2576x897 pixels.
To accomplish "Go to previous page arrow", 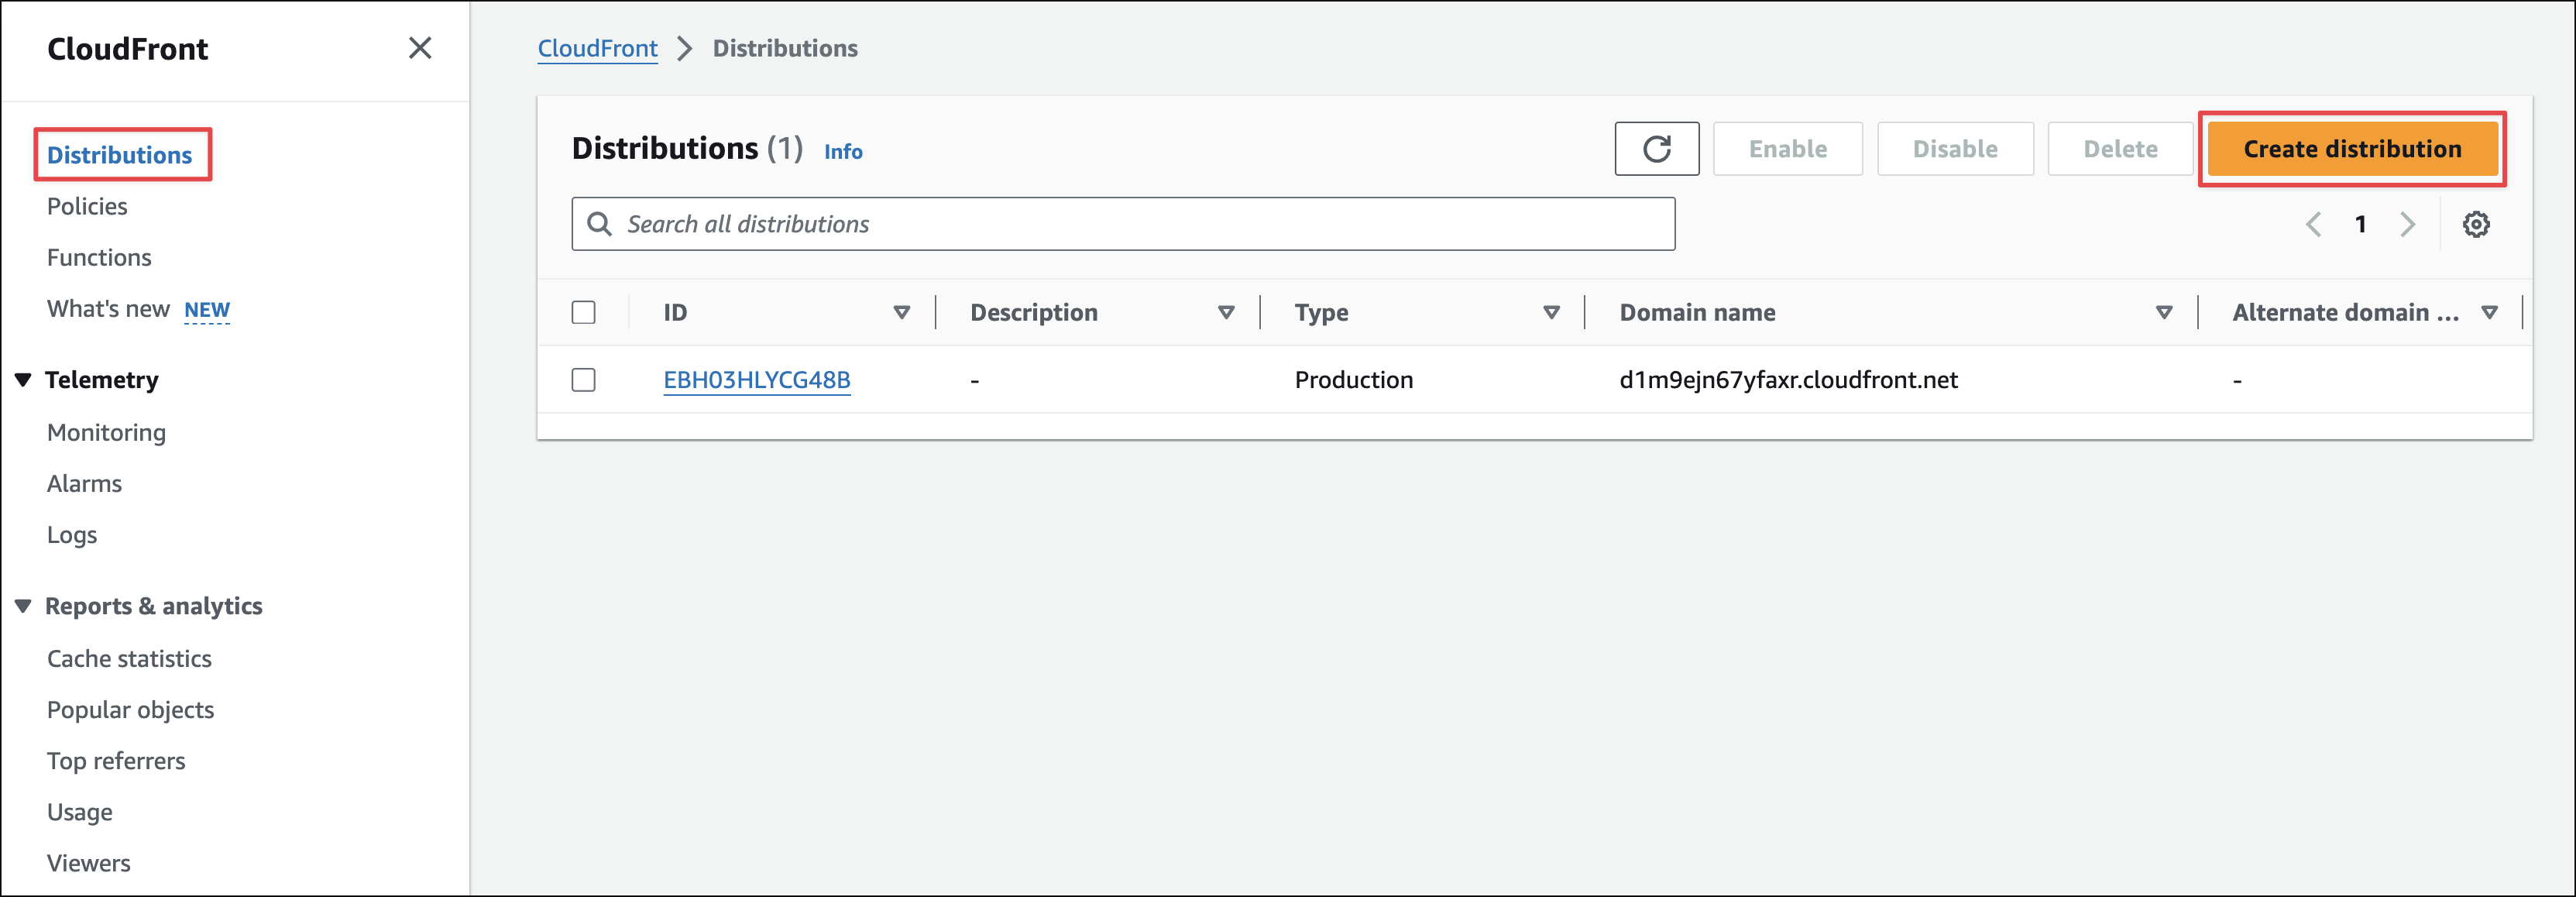I will (2313, 224).
